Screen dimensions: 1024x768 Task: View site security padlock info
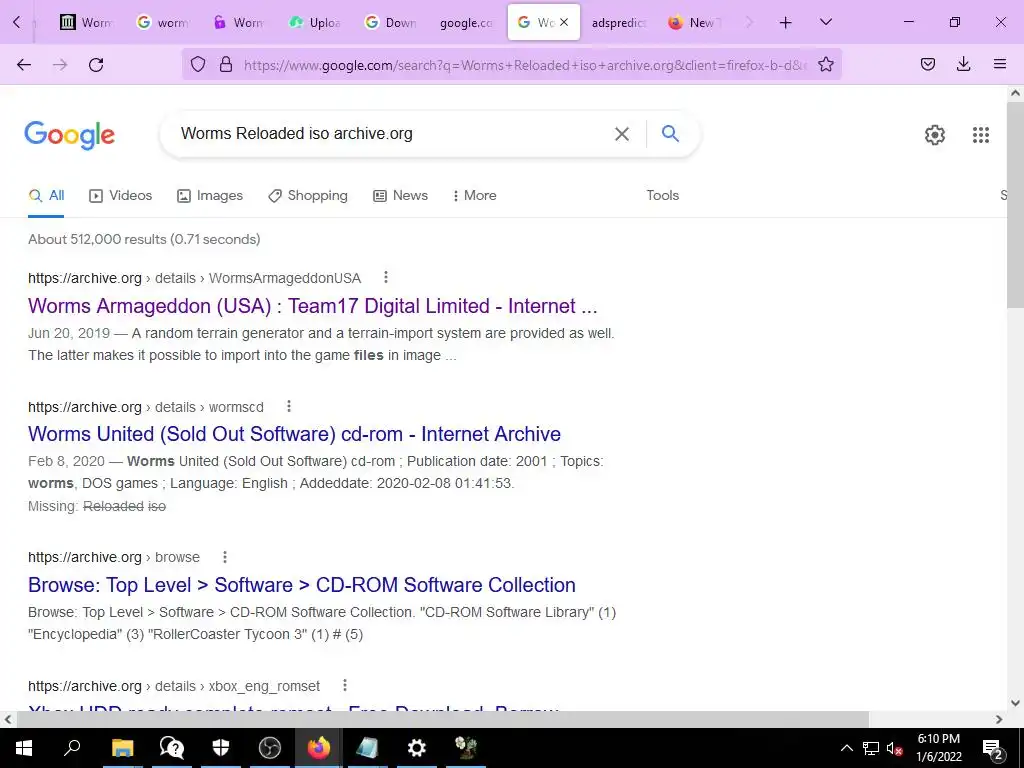click(x=226, y=64)
